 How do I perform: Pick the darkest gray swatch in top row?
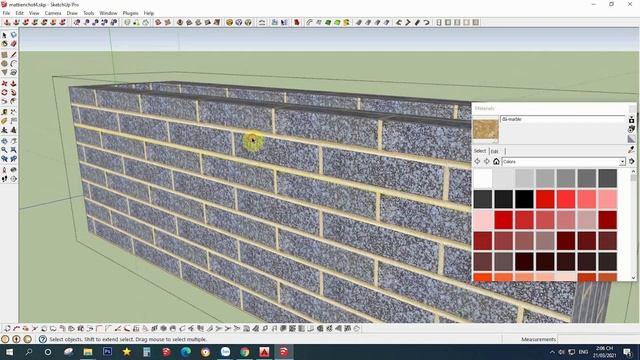[608, 178]
